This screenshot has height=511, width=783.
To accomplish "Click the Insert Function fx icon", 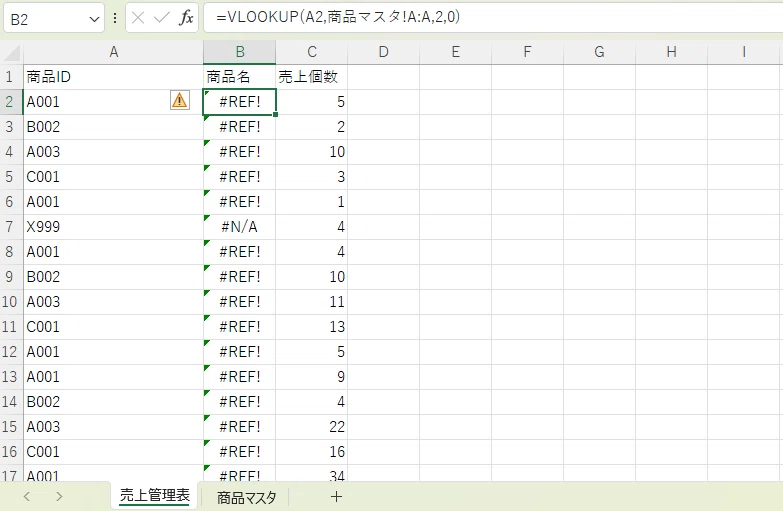I will coord(186,18).
